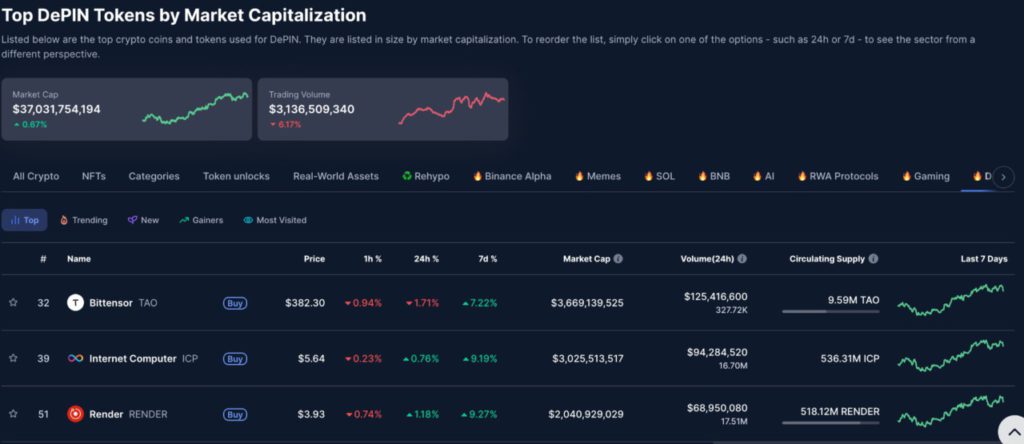Sort the list by 7d % column
Screen dimensions: 1024x444
pos(486,259)
